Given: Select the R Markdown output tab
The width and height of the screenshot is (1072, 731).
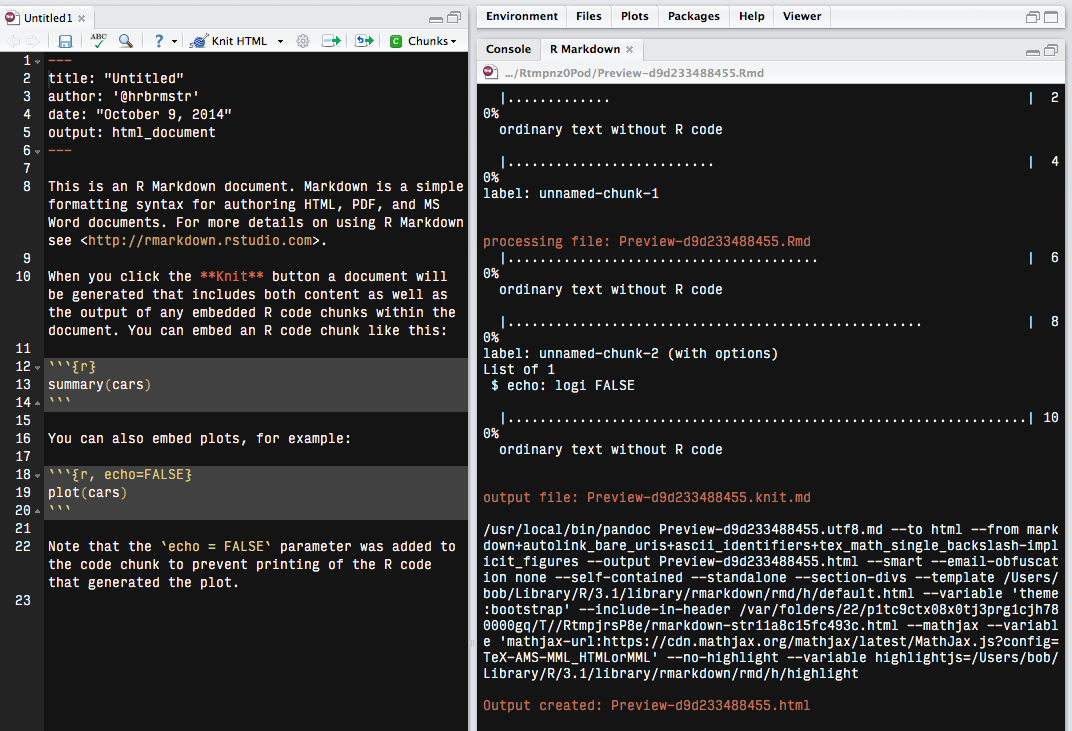Looking at the screenshot, I should click(x=583, y=49).
